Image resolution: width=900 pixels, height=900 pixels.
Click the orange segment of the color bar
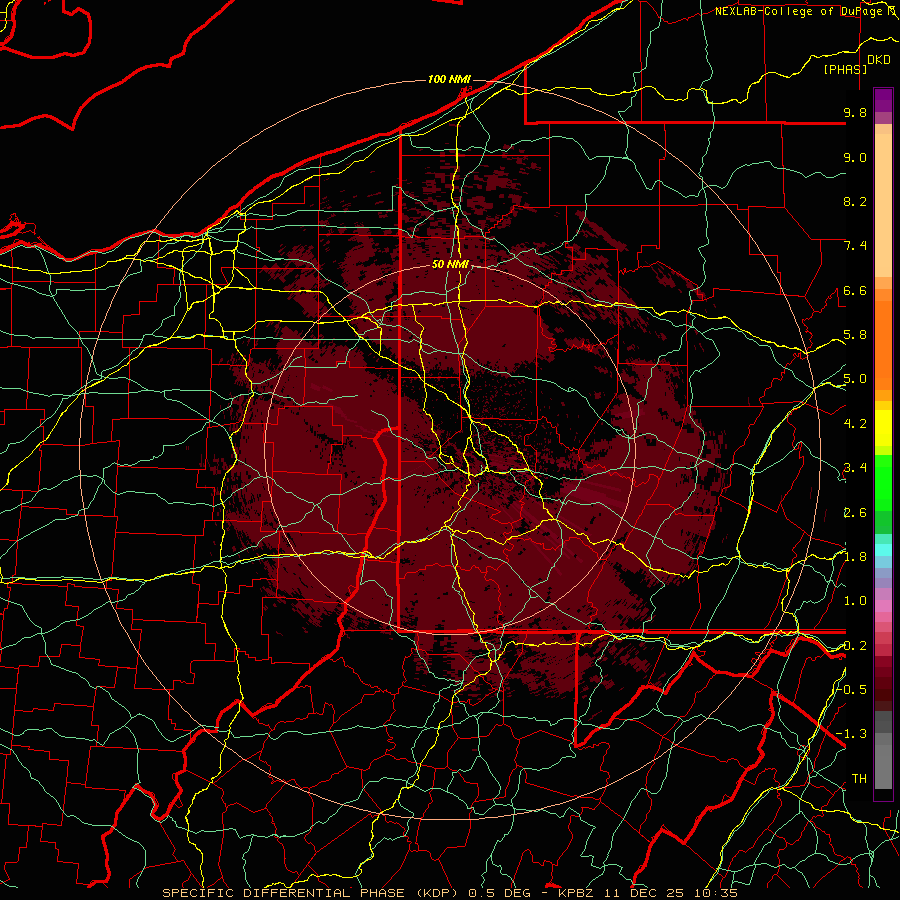click(883, 344)
